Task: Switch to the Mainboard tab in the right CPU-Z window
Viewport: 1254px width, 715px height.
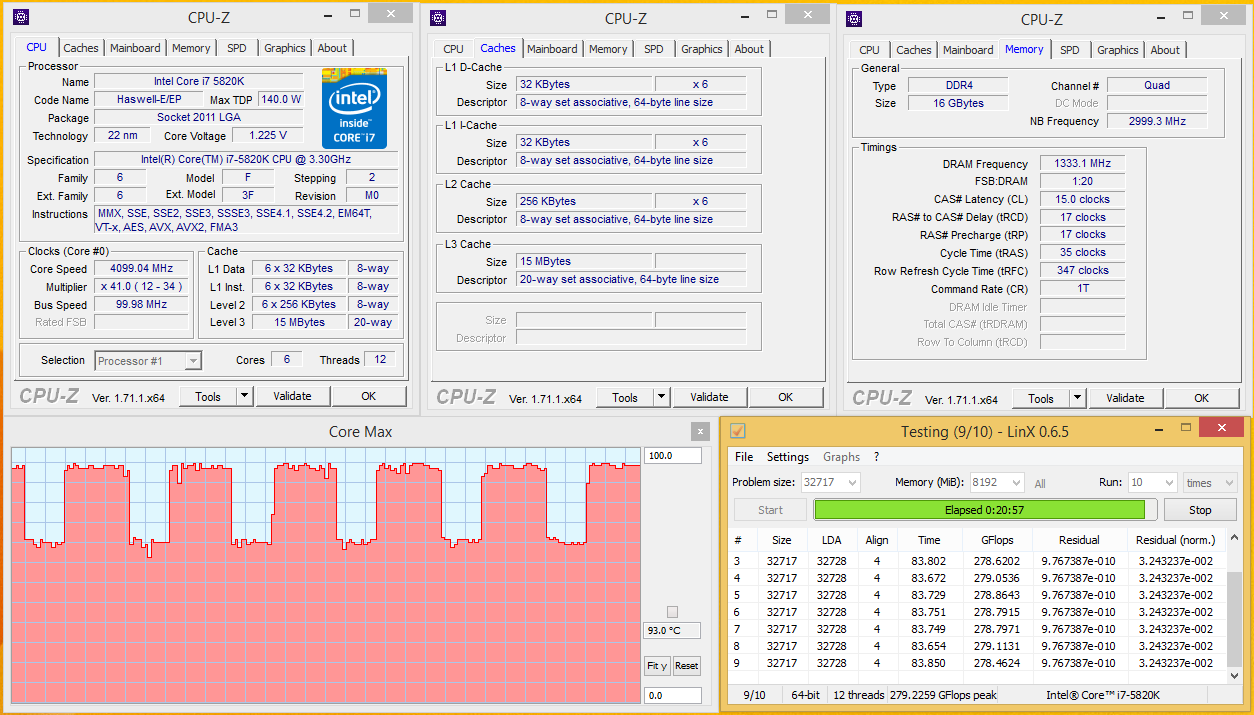Action: click(968, 50)
